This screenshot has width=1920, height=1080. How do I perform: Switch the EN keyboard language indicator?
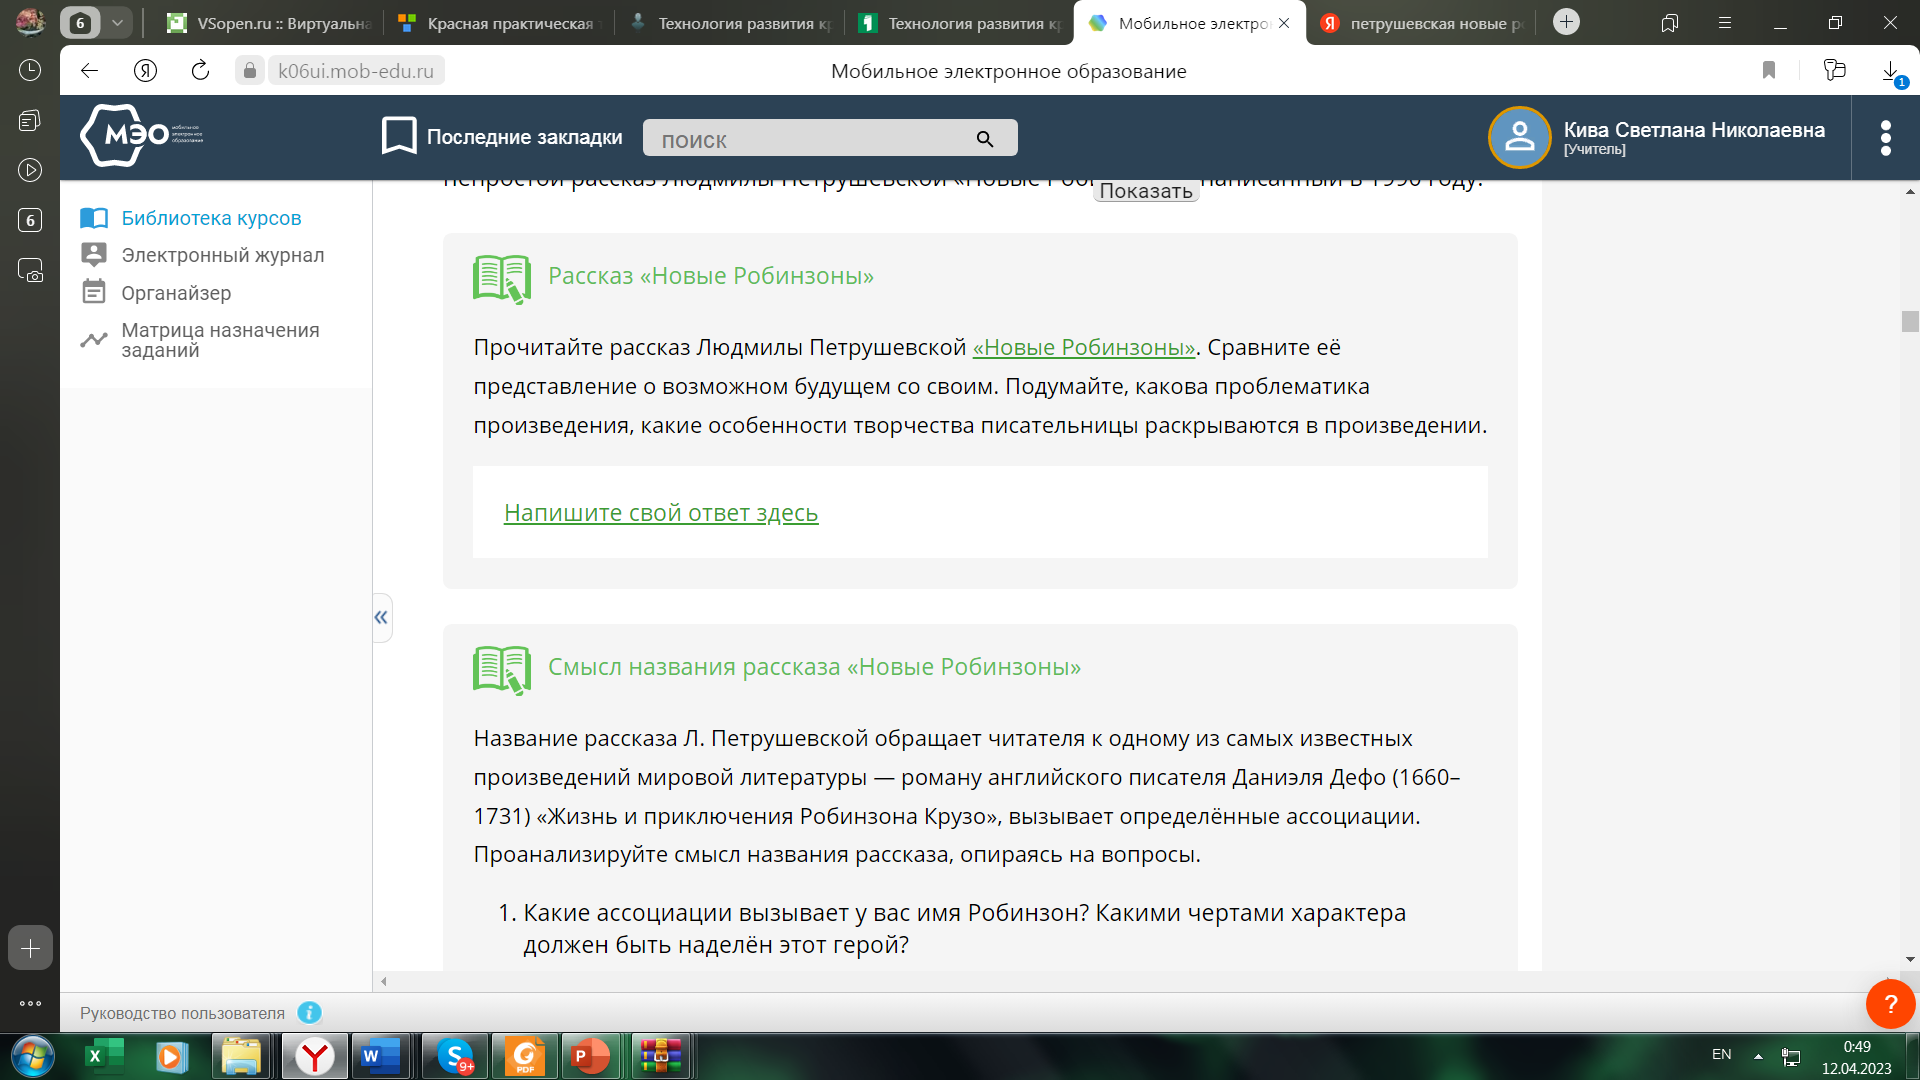pos(1721,1055)
